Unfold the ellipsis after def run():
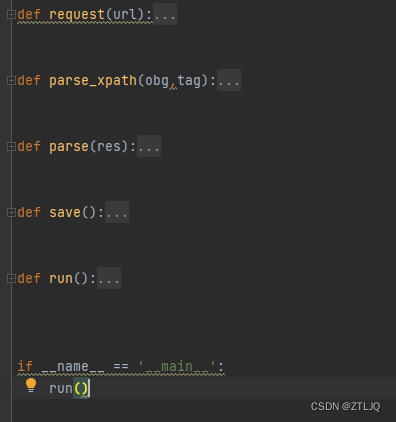Screen dimensions: 396x422 pyautogui.click(x=109, y=278)
